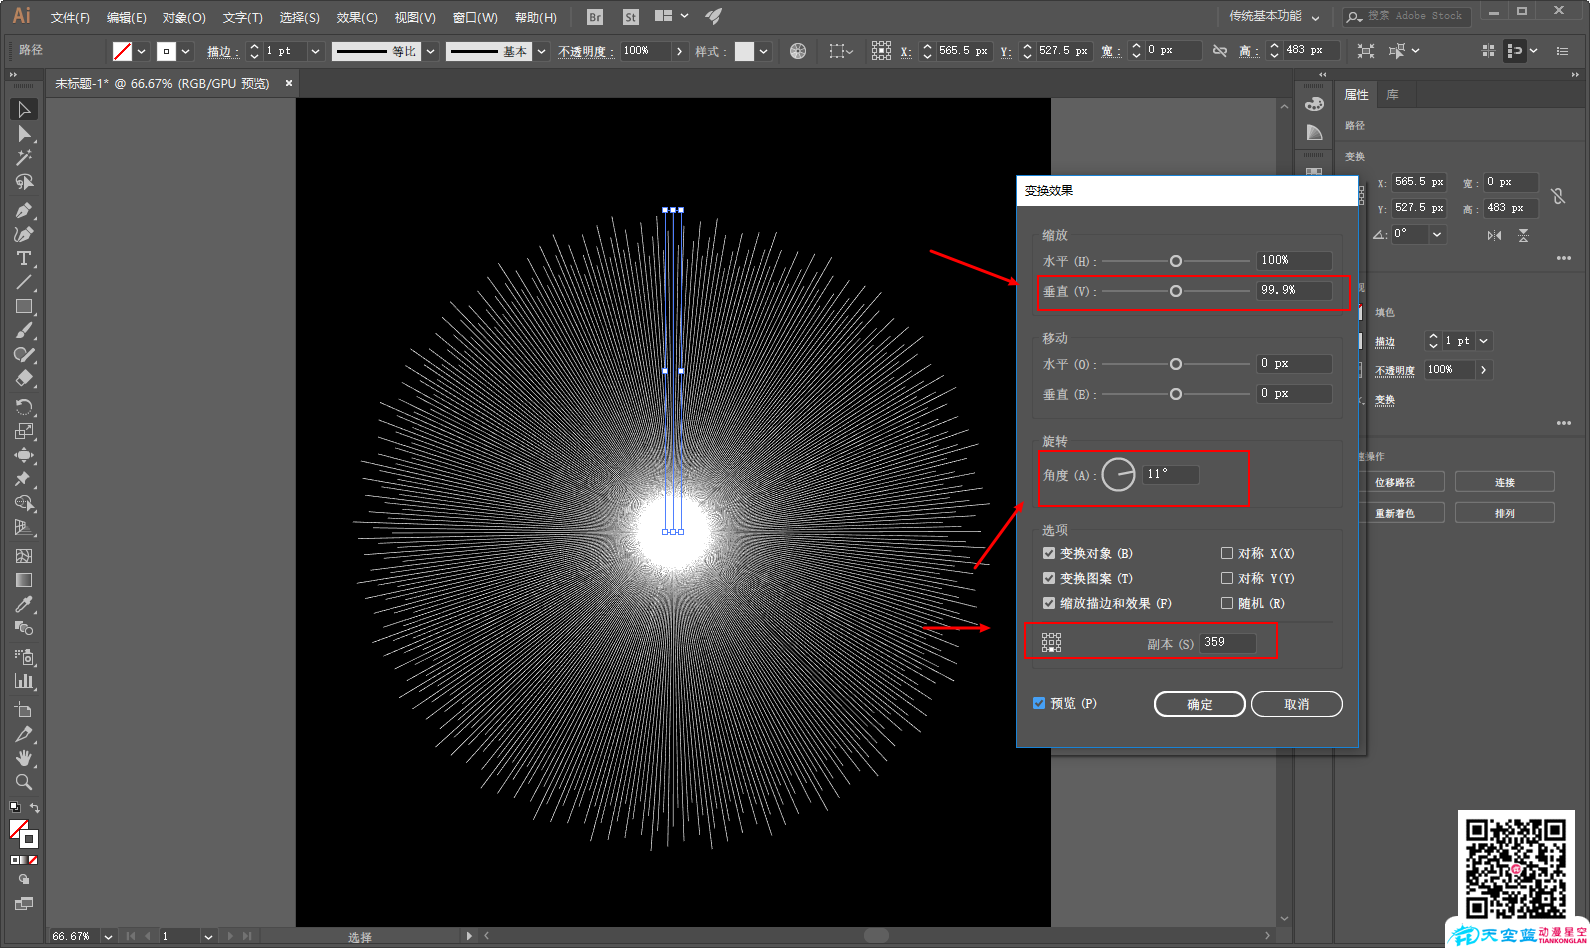
Task: Select the Type tool
Action: 24,258
